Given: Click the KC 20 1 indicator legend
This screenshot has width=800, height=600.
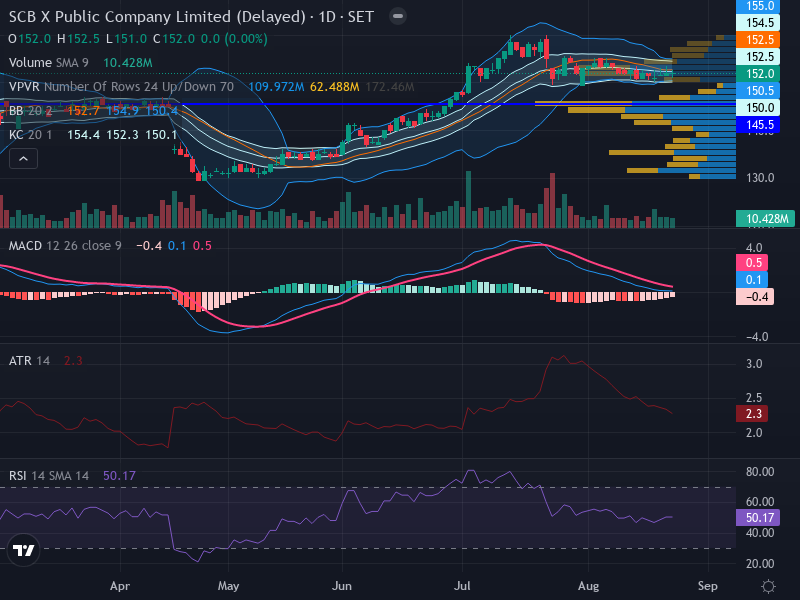Looking at the screenshot, I should click(x=30, y=135).
